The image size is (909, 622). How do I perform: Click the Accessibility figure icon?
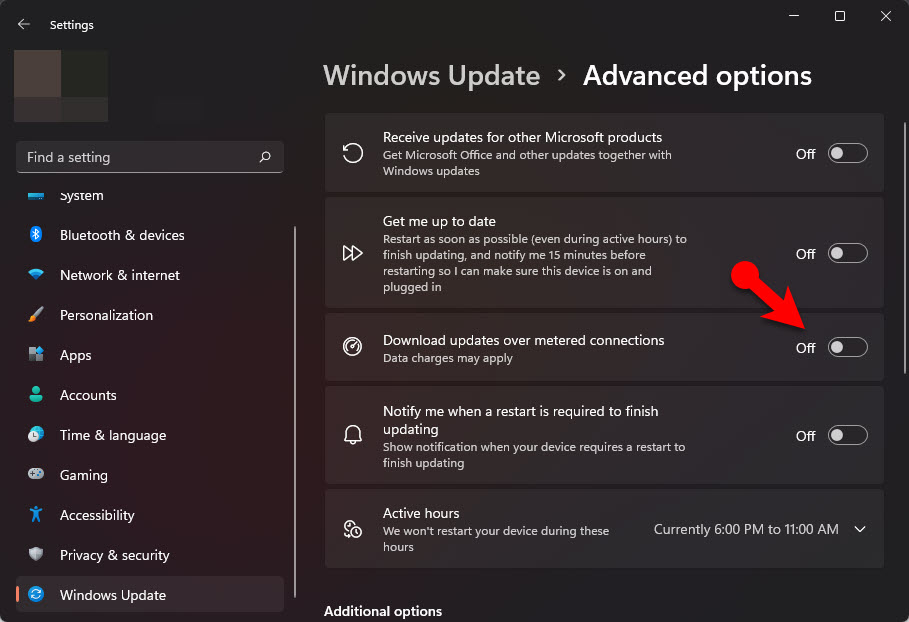36,515
